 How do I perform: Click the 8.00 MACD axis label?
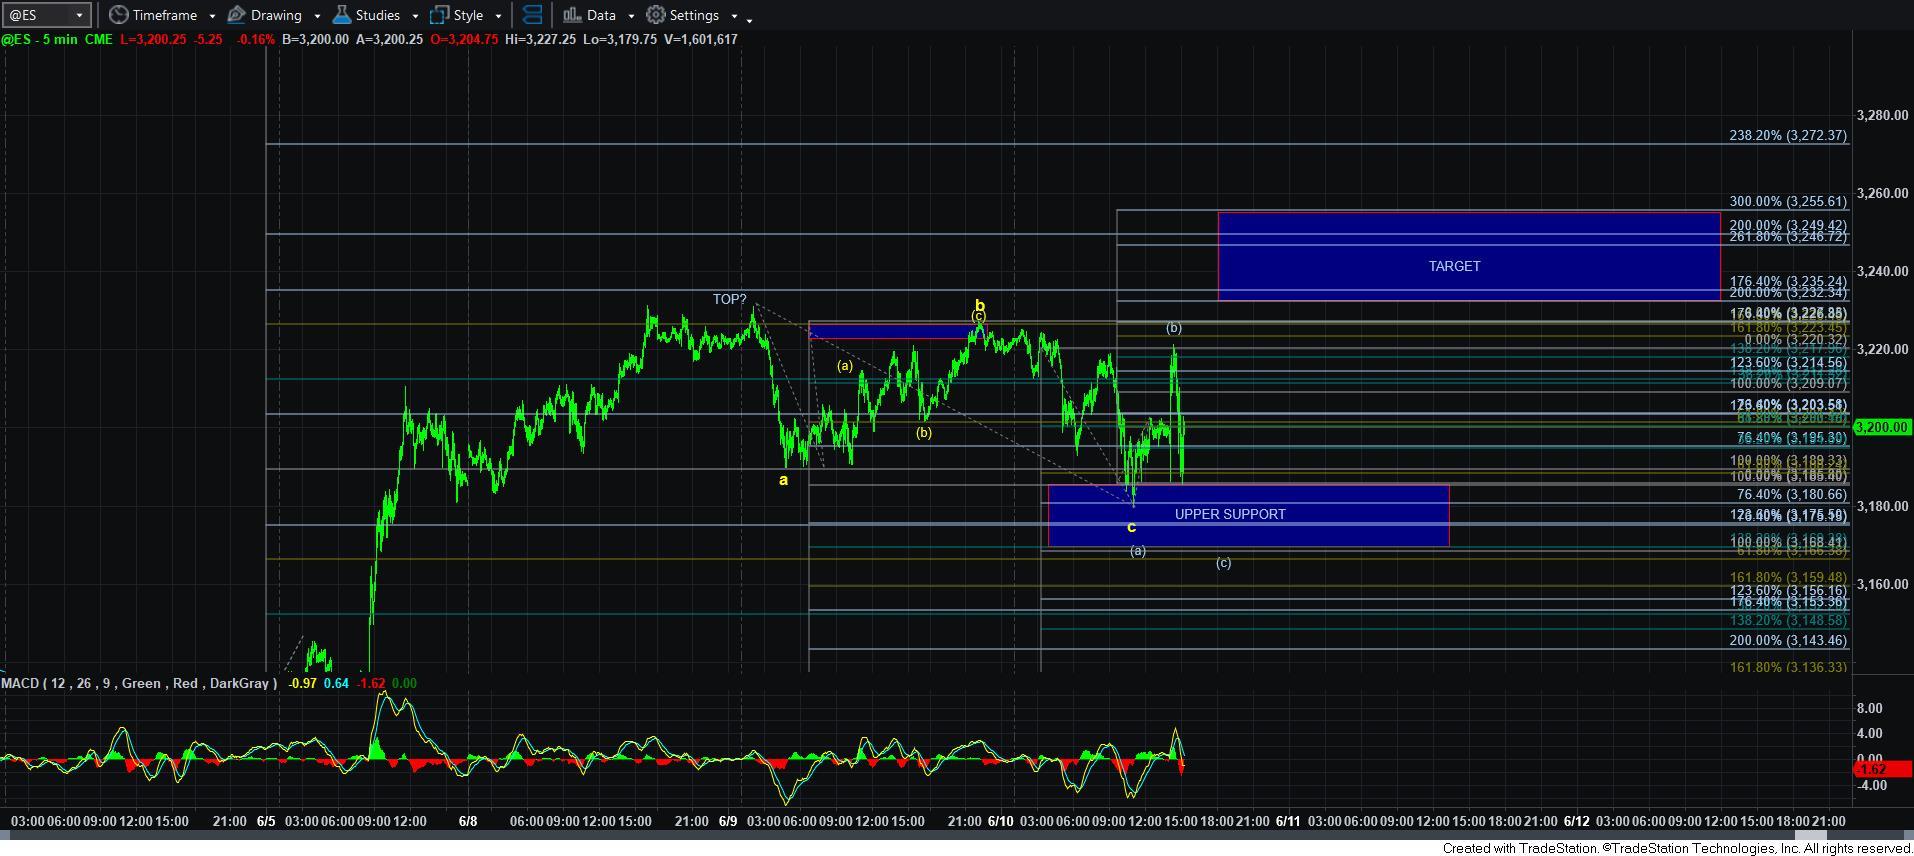[x=1870, y=708]
